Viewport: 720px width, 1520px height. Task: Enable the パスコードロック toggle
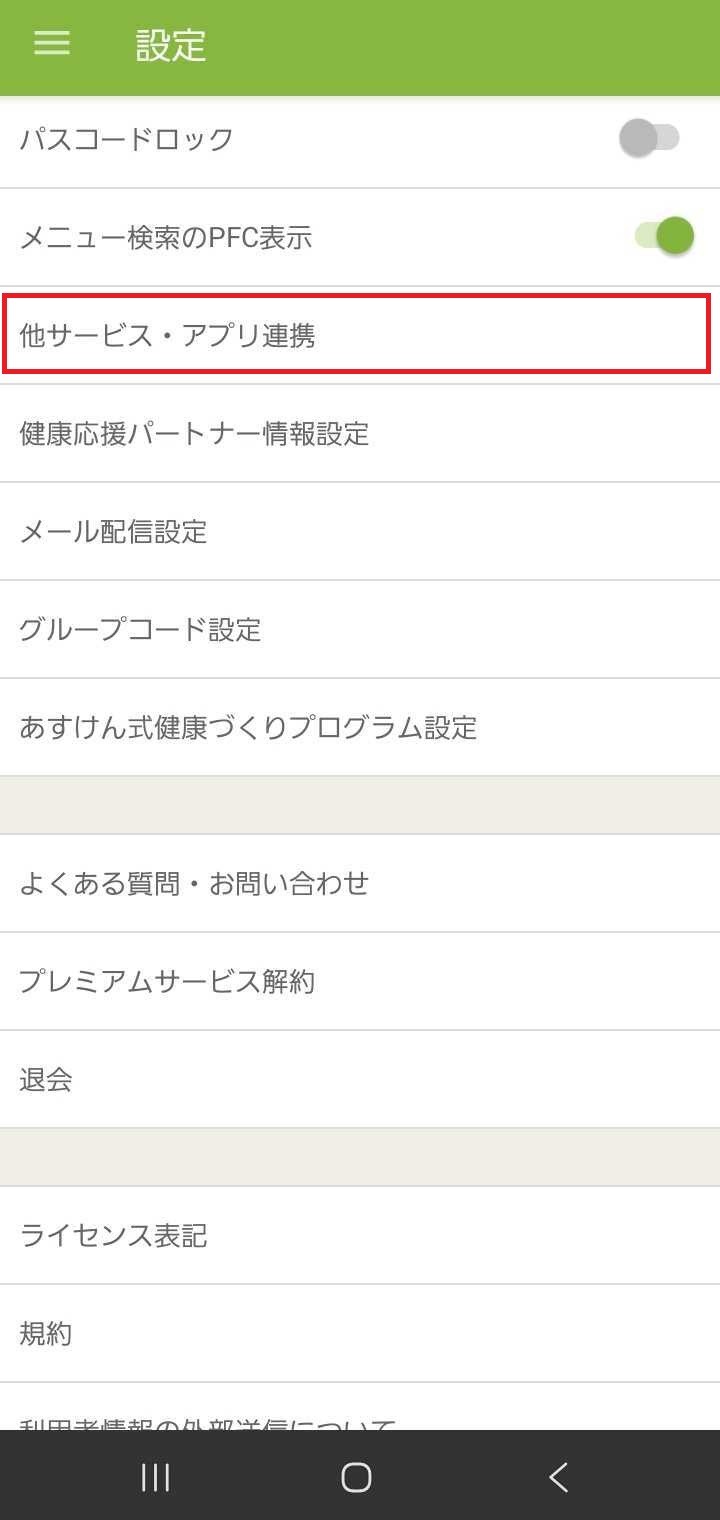tap(650, 138)
